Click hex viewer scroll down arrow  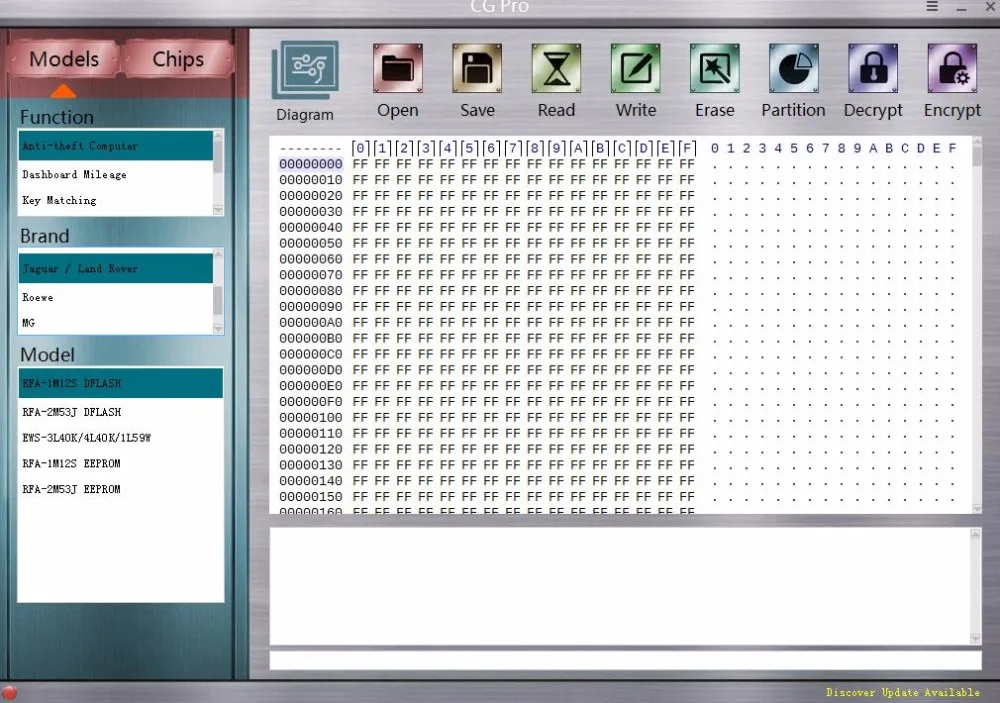click(x=976, y=508)
